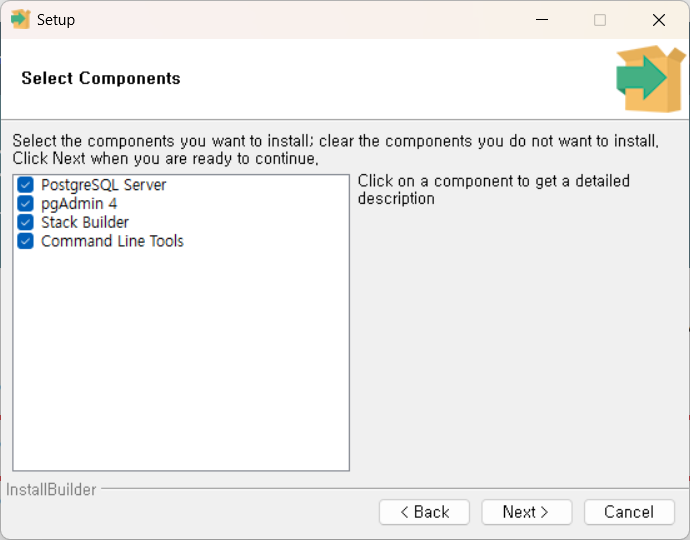The height and width of the screenshot is (540, 690).
Task: Uncheck the pgAdmin 4 checkbox
Action: point(25,204)
